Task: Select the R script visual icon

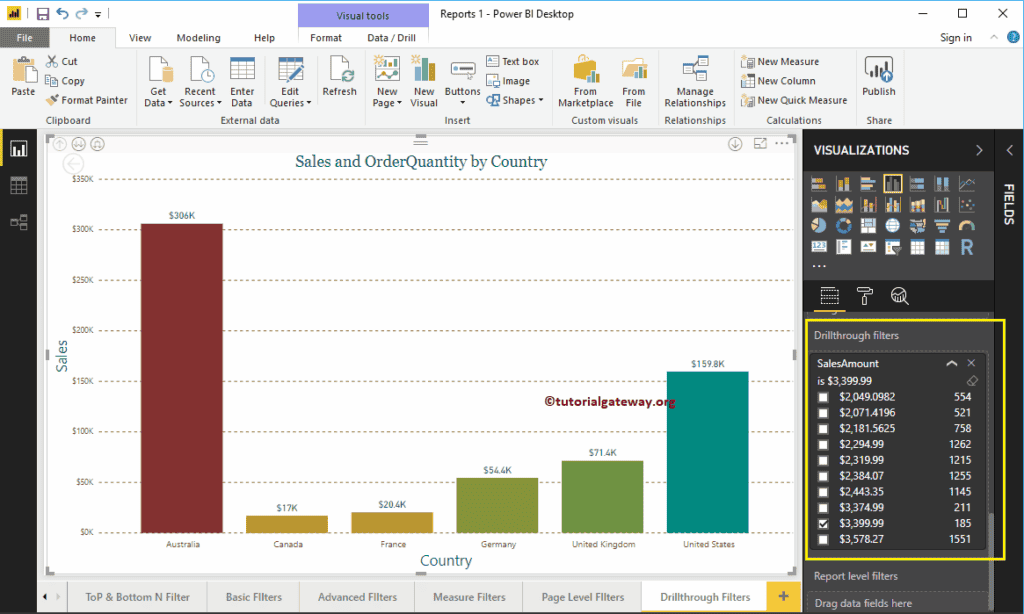Action: [967, 247]
